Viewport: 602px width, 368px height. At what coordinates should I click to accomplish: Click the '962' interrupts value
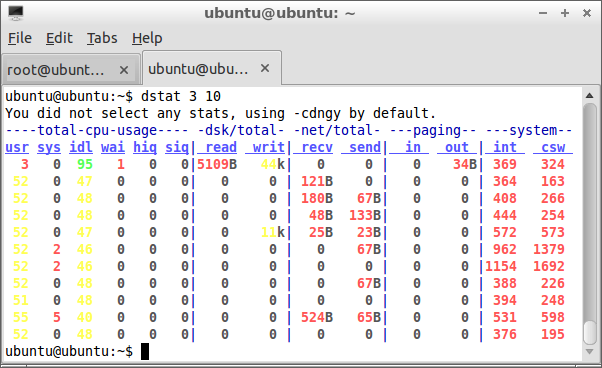(x=505, y=249)
